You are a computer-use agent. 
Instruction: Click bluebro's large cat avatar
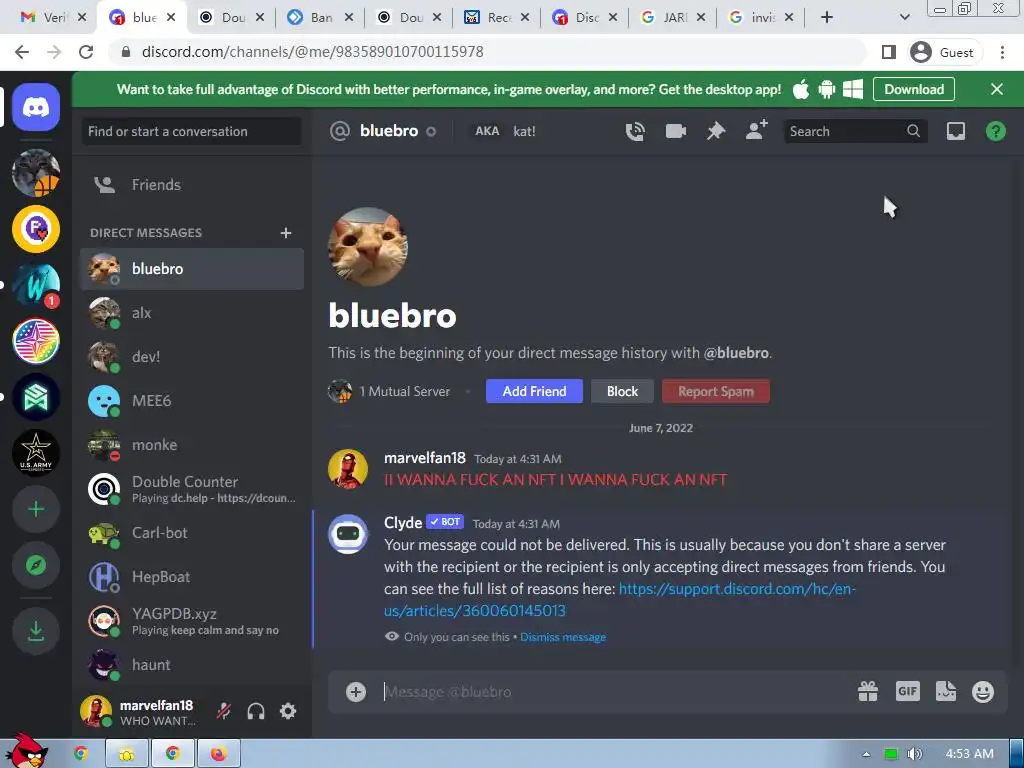click(x=368, y=247)
